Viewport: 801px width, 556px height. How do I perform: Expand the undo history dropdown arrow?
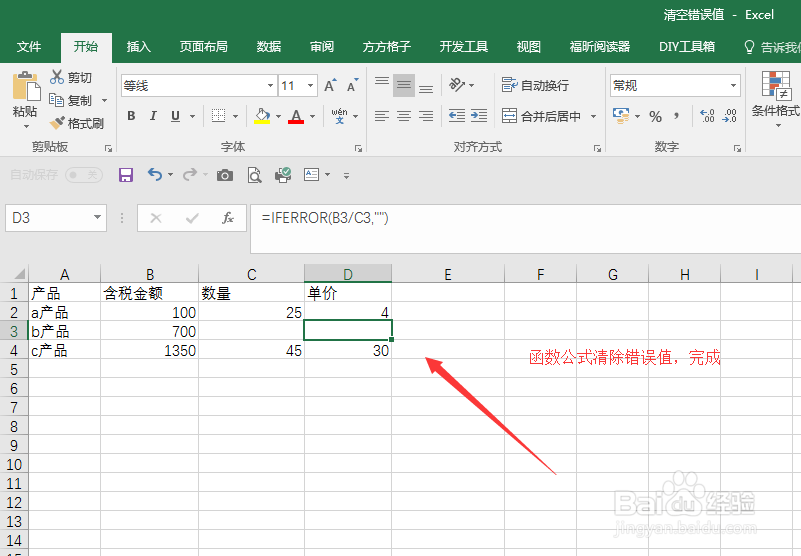(170, 175)
